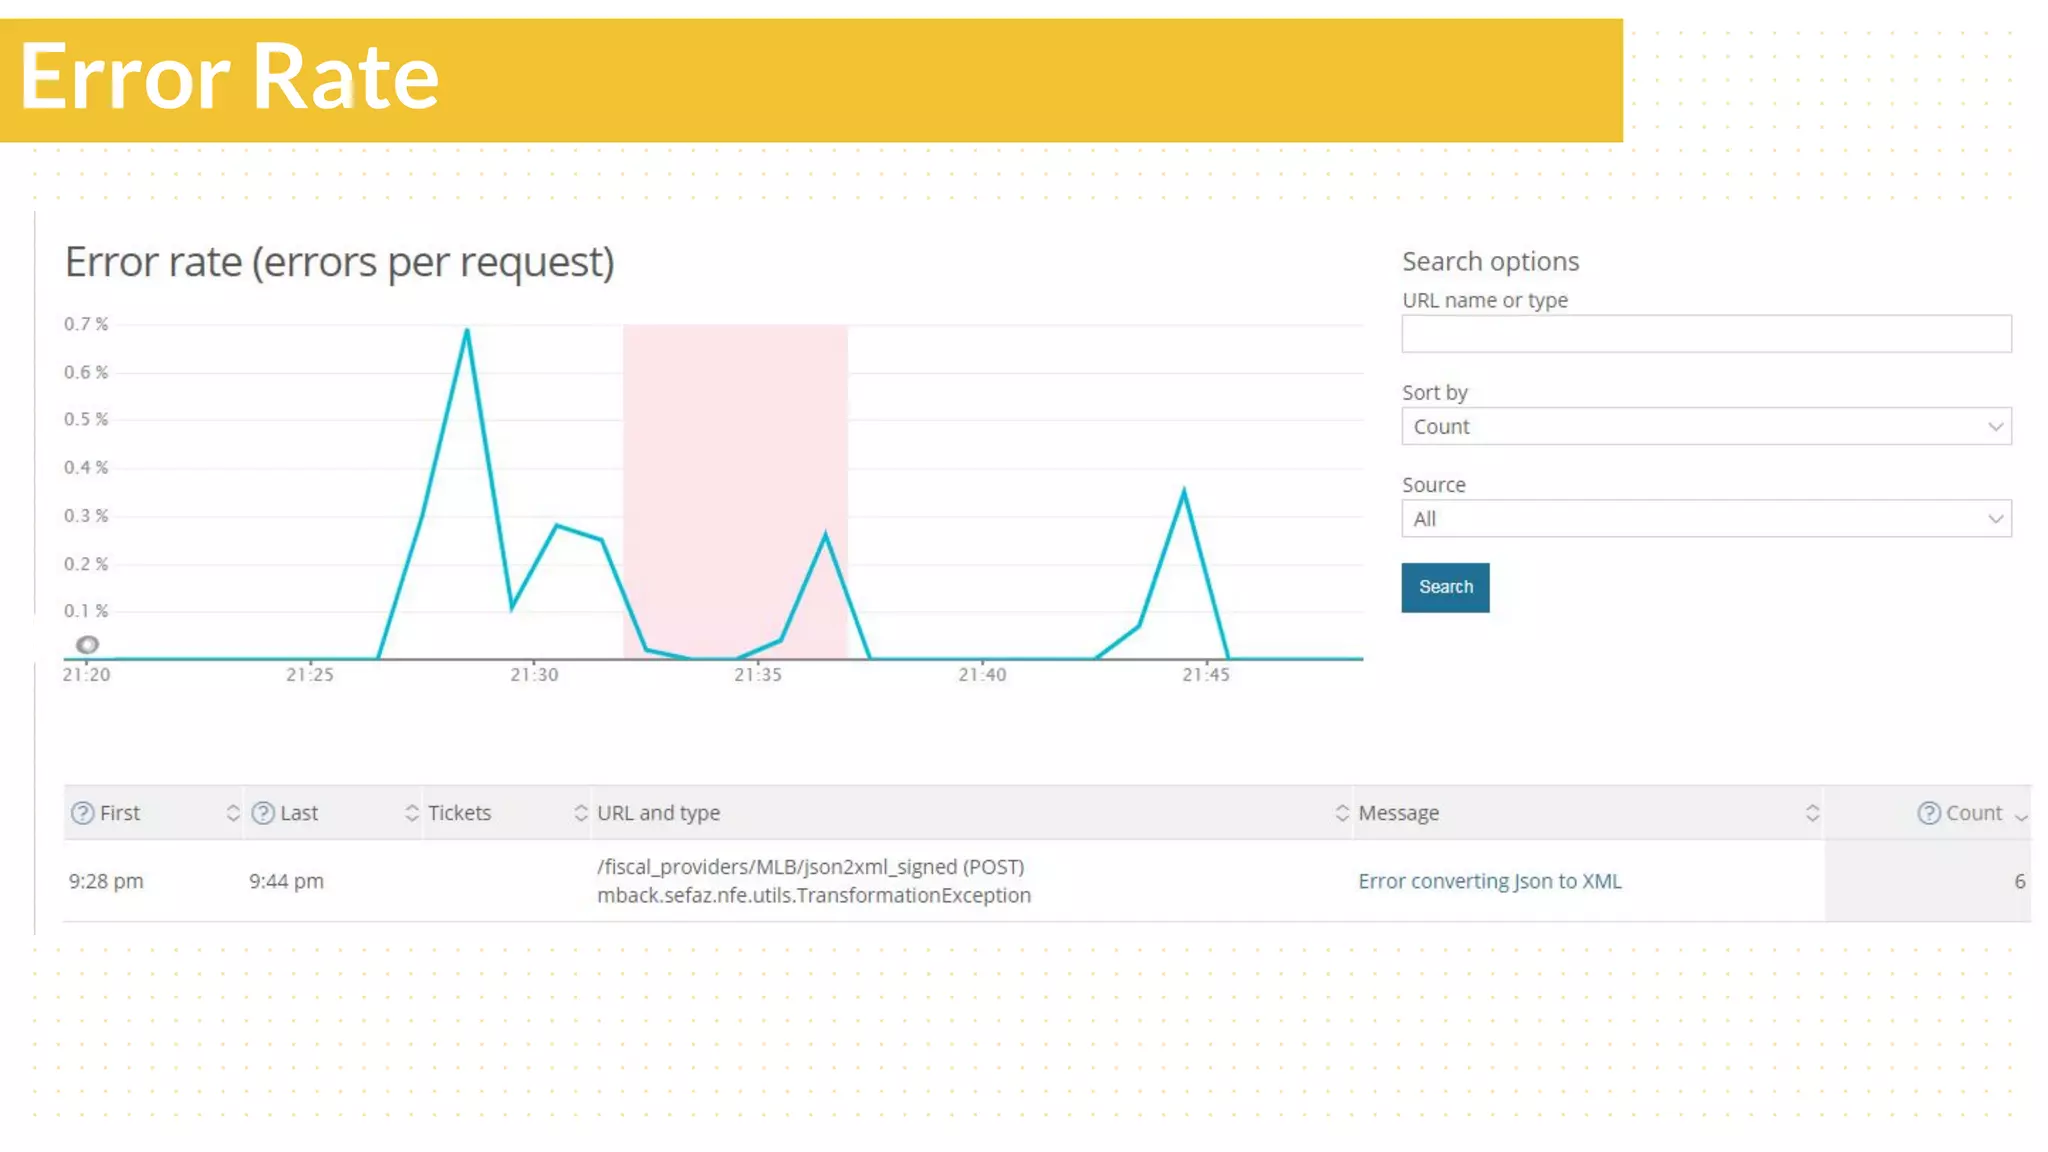
Task: Click the mback.sefaz.nfe.utils.TransformationException text
Action: tap(814, 895)
